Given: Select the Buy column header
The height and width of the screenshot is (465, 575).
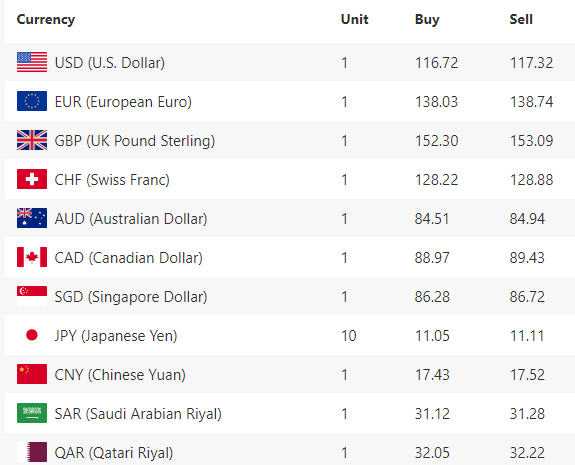Looking at the screenshot, I should pyautogui.click(x=427, y=19).
